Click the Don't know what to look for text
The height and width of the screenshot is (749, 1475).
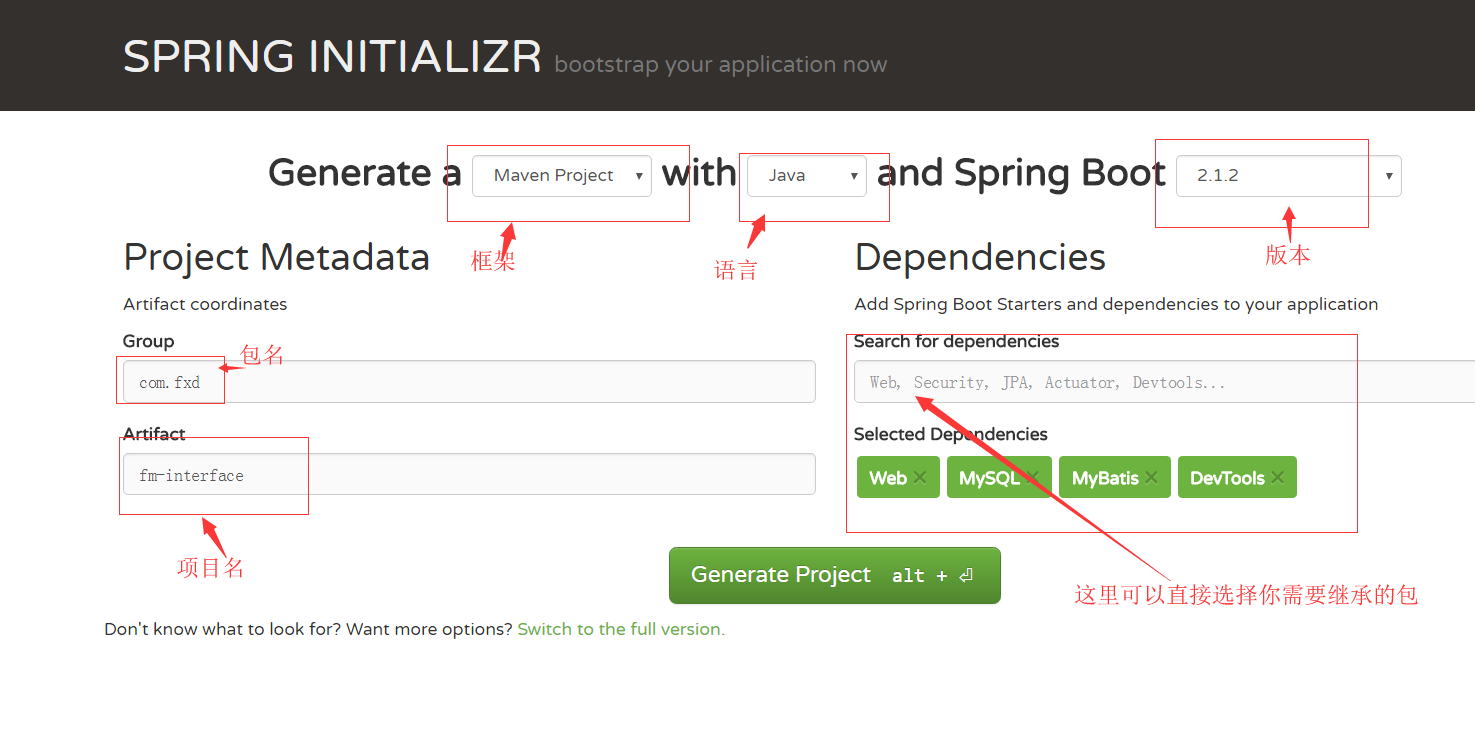tap(309, 629)
